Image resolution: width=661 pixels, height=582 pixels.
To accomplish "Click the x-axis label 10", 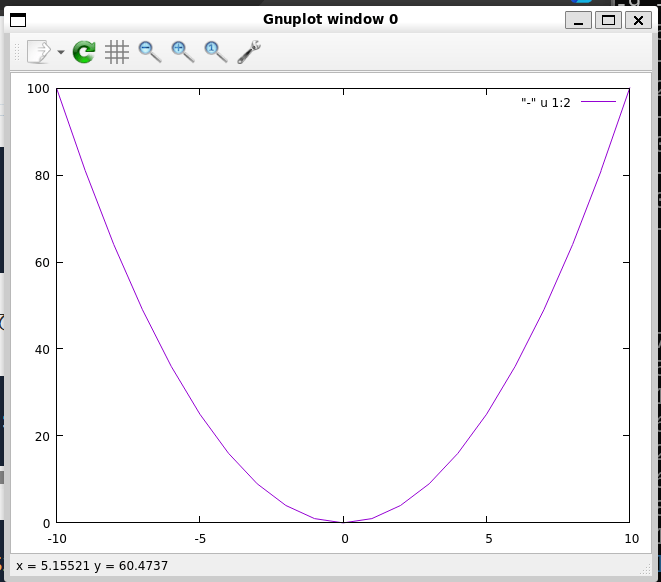I will 631,539.
